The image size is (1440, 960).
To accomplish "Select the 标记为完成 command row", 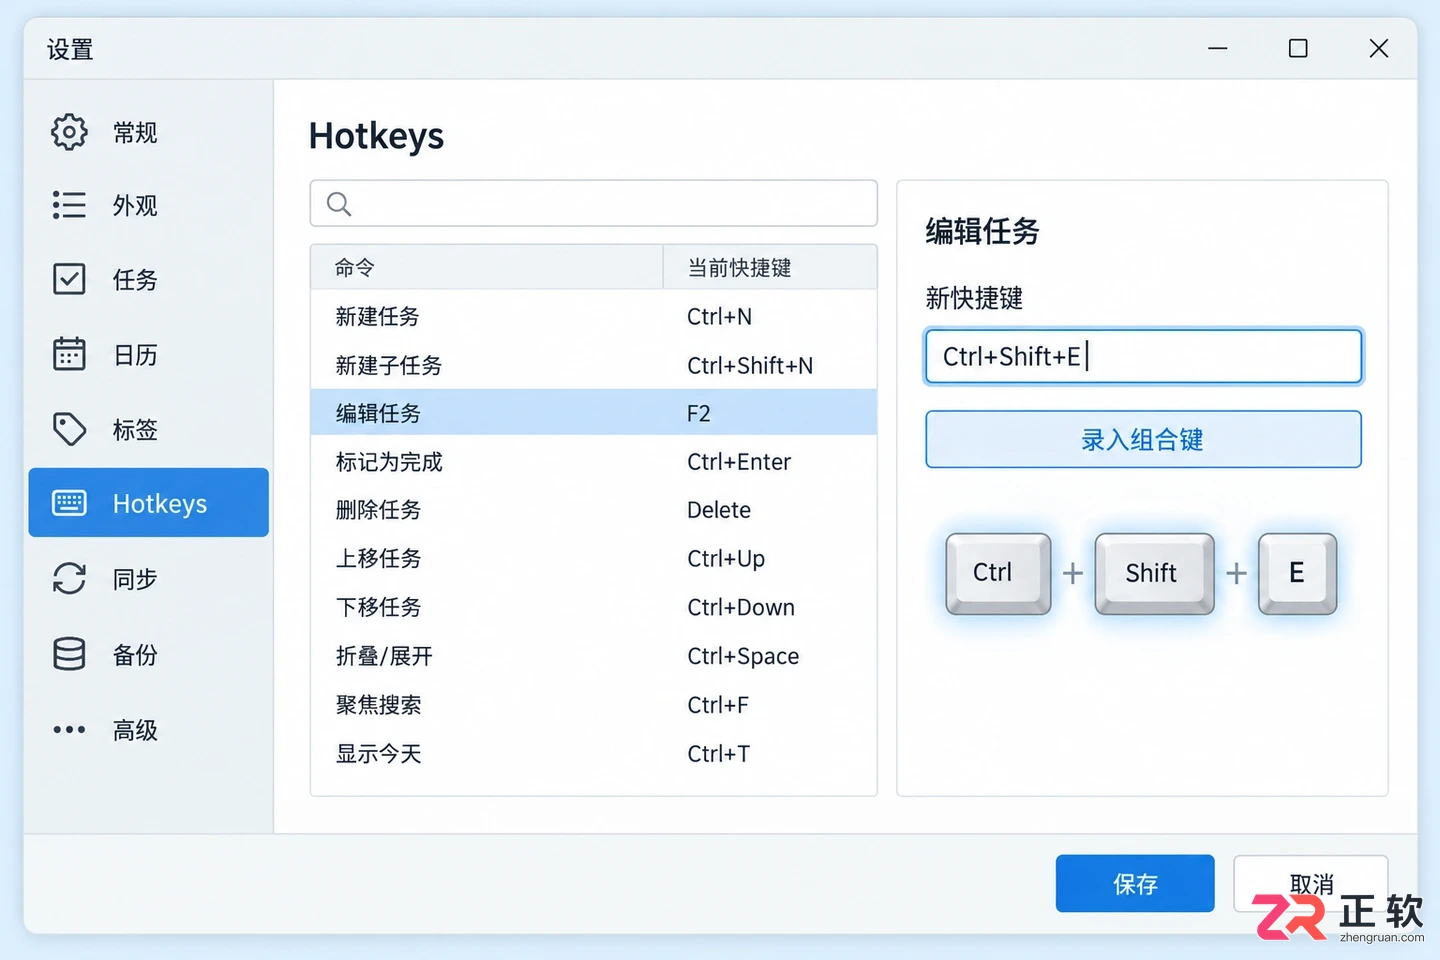I will point(594,461).
